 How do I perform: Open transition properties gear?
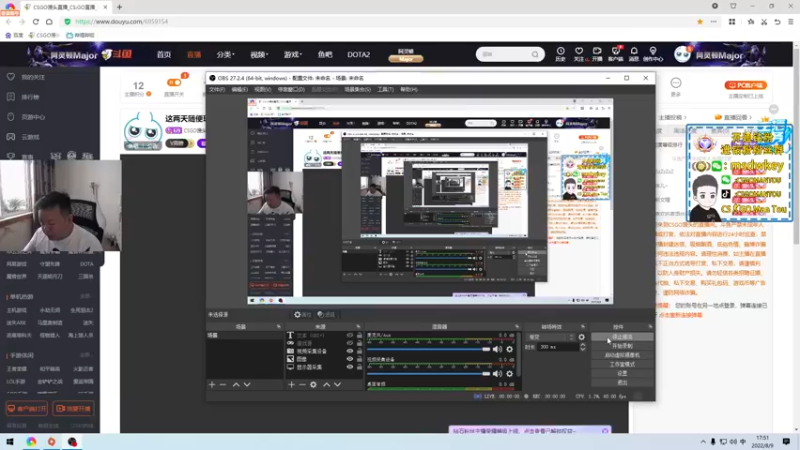pos(582,337)
